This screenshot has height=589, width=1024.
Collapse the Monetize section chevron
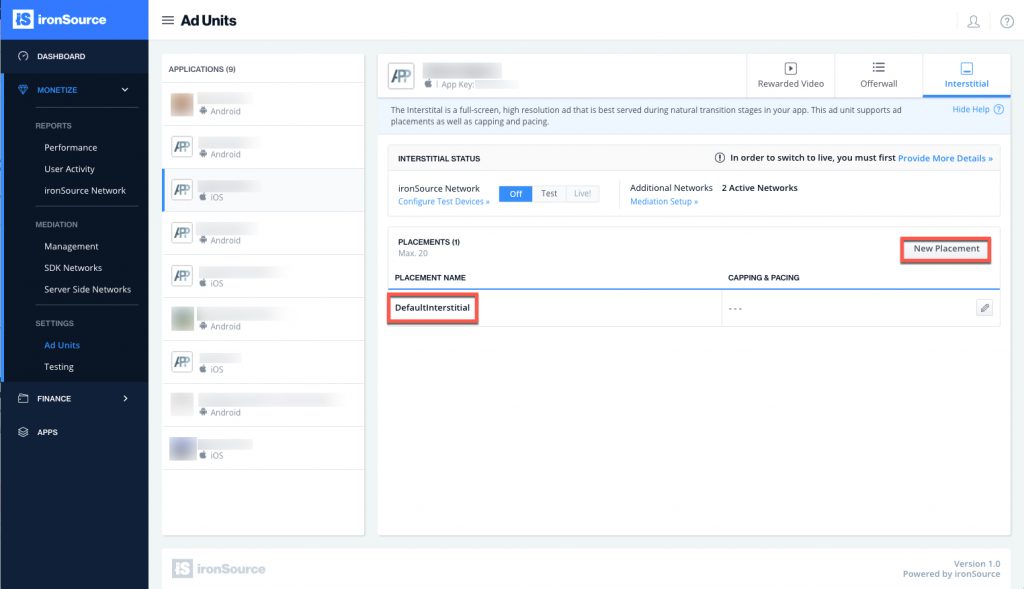pos(125,89)
